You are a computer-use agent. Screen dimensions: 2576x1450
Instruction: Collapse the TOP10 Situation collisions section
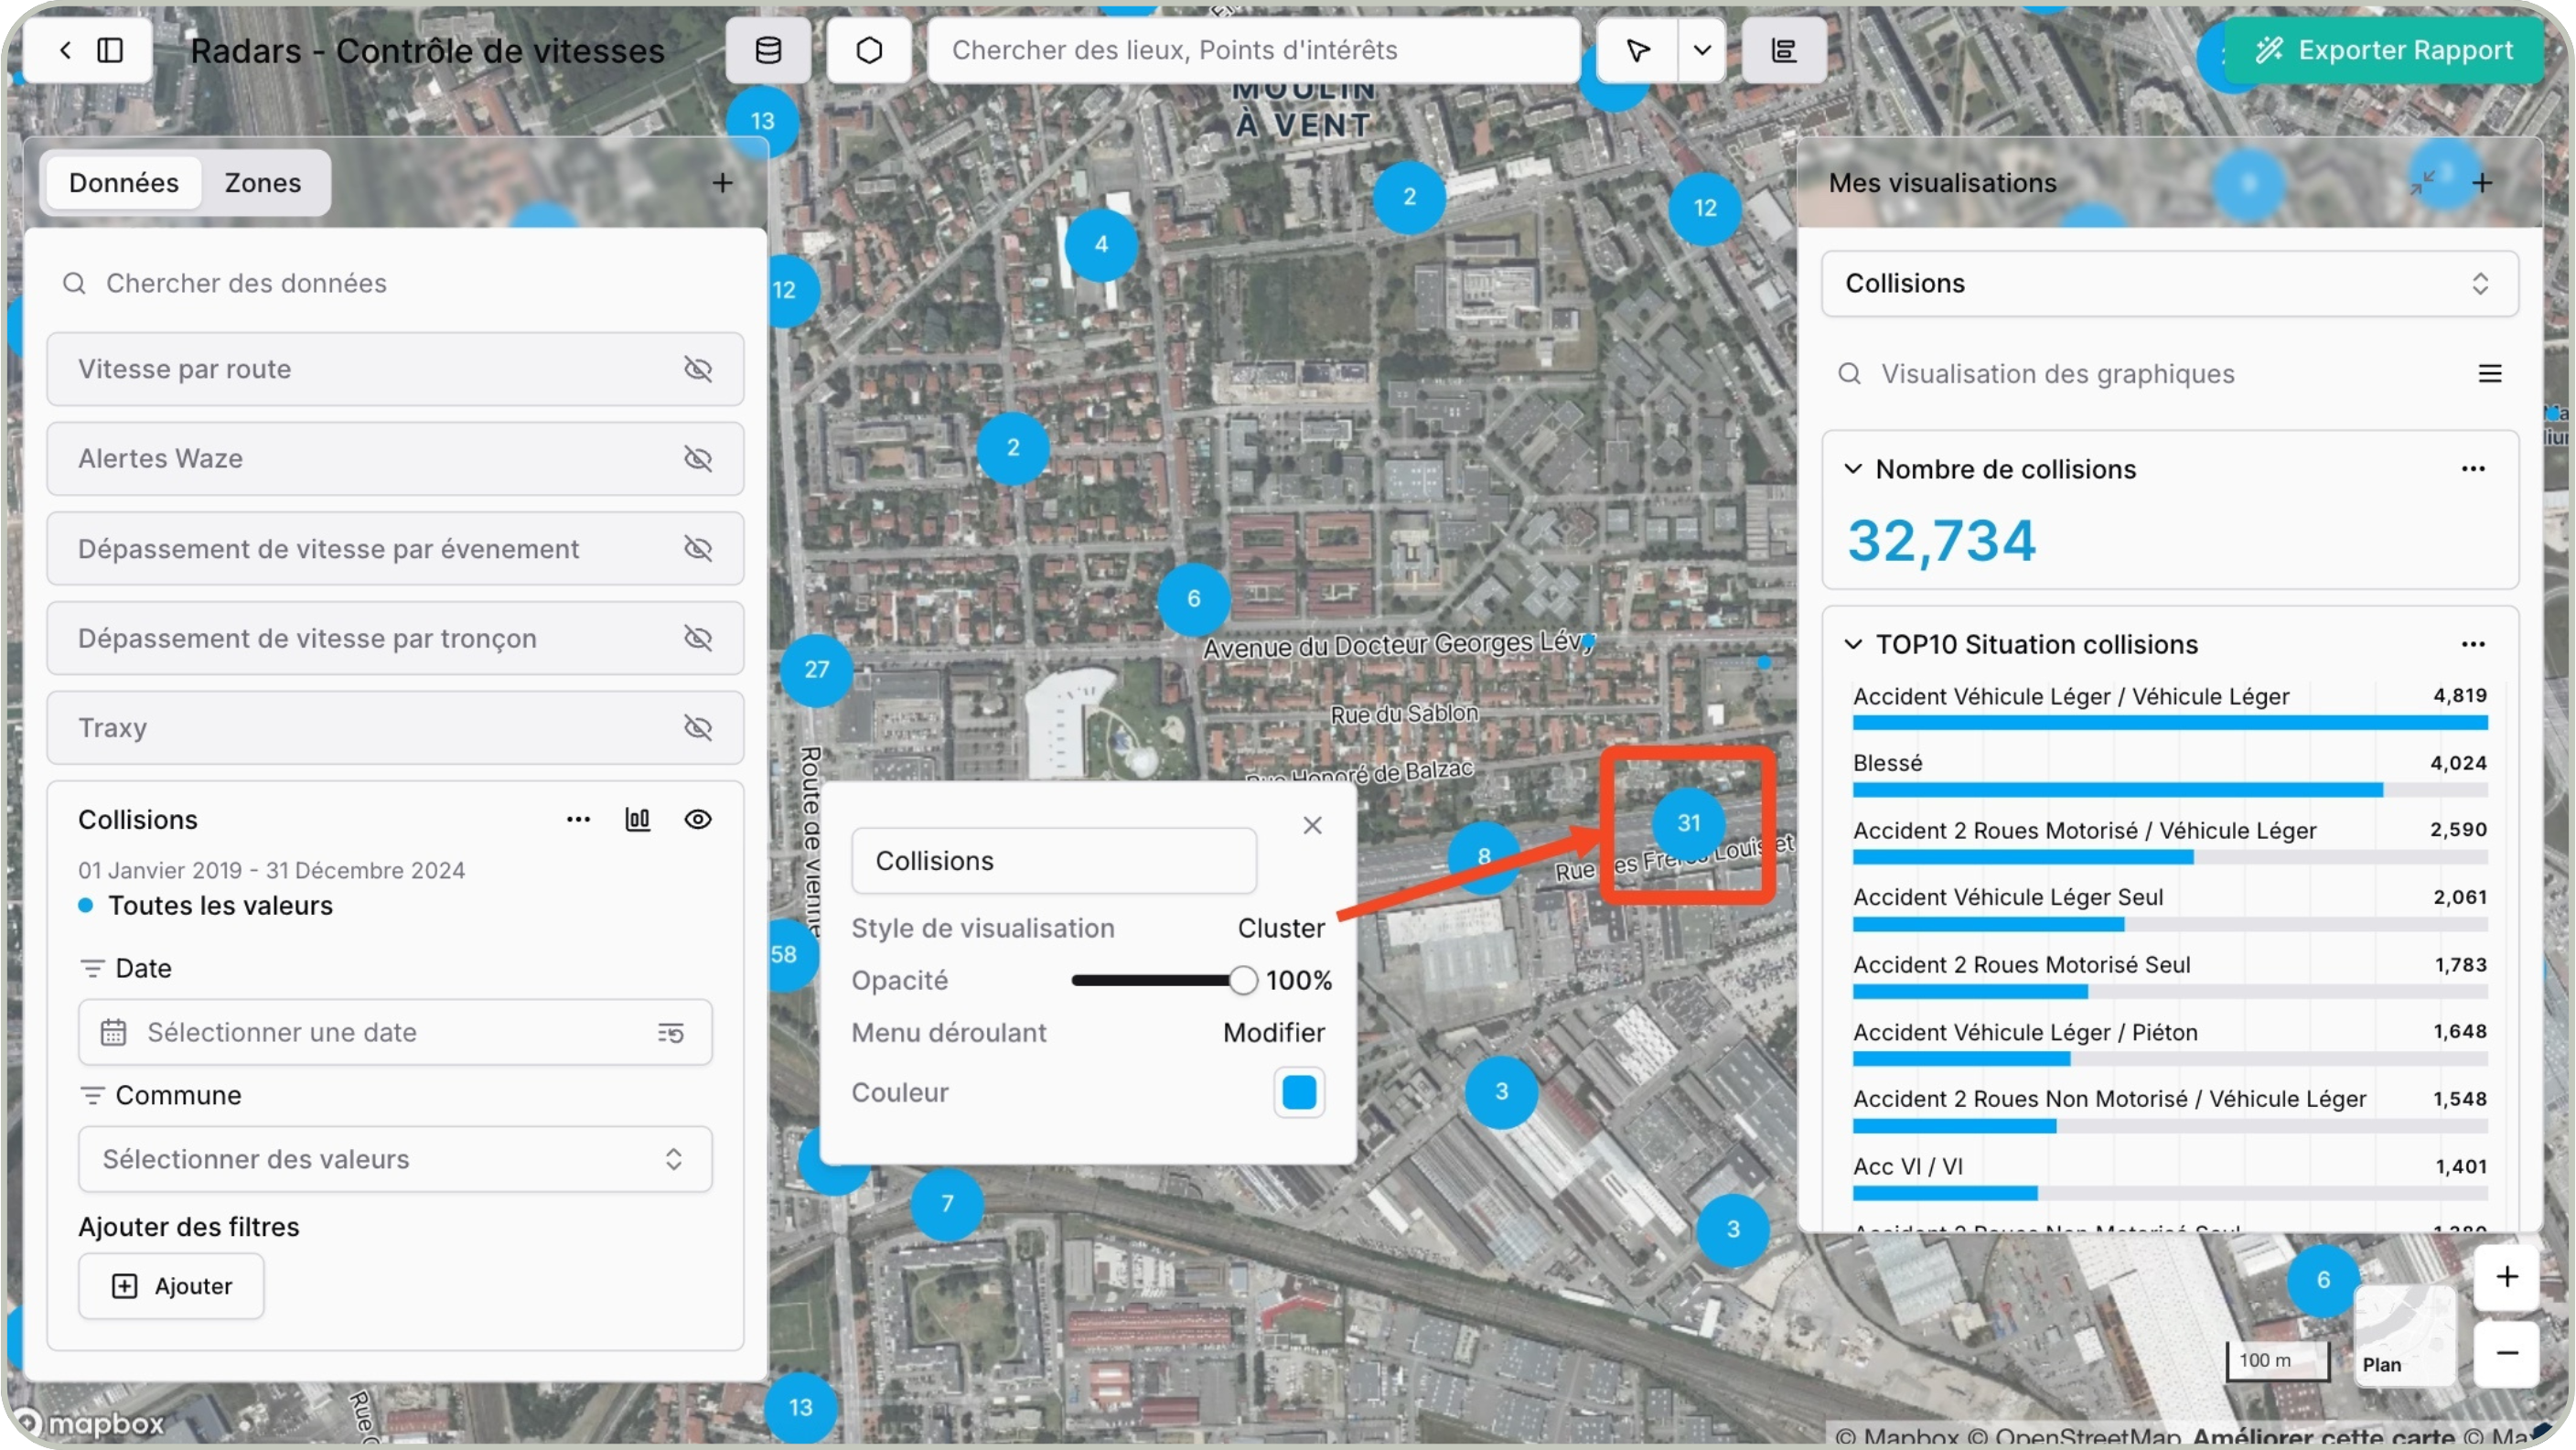click(x=1852, y=644)
